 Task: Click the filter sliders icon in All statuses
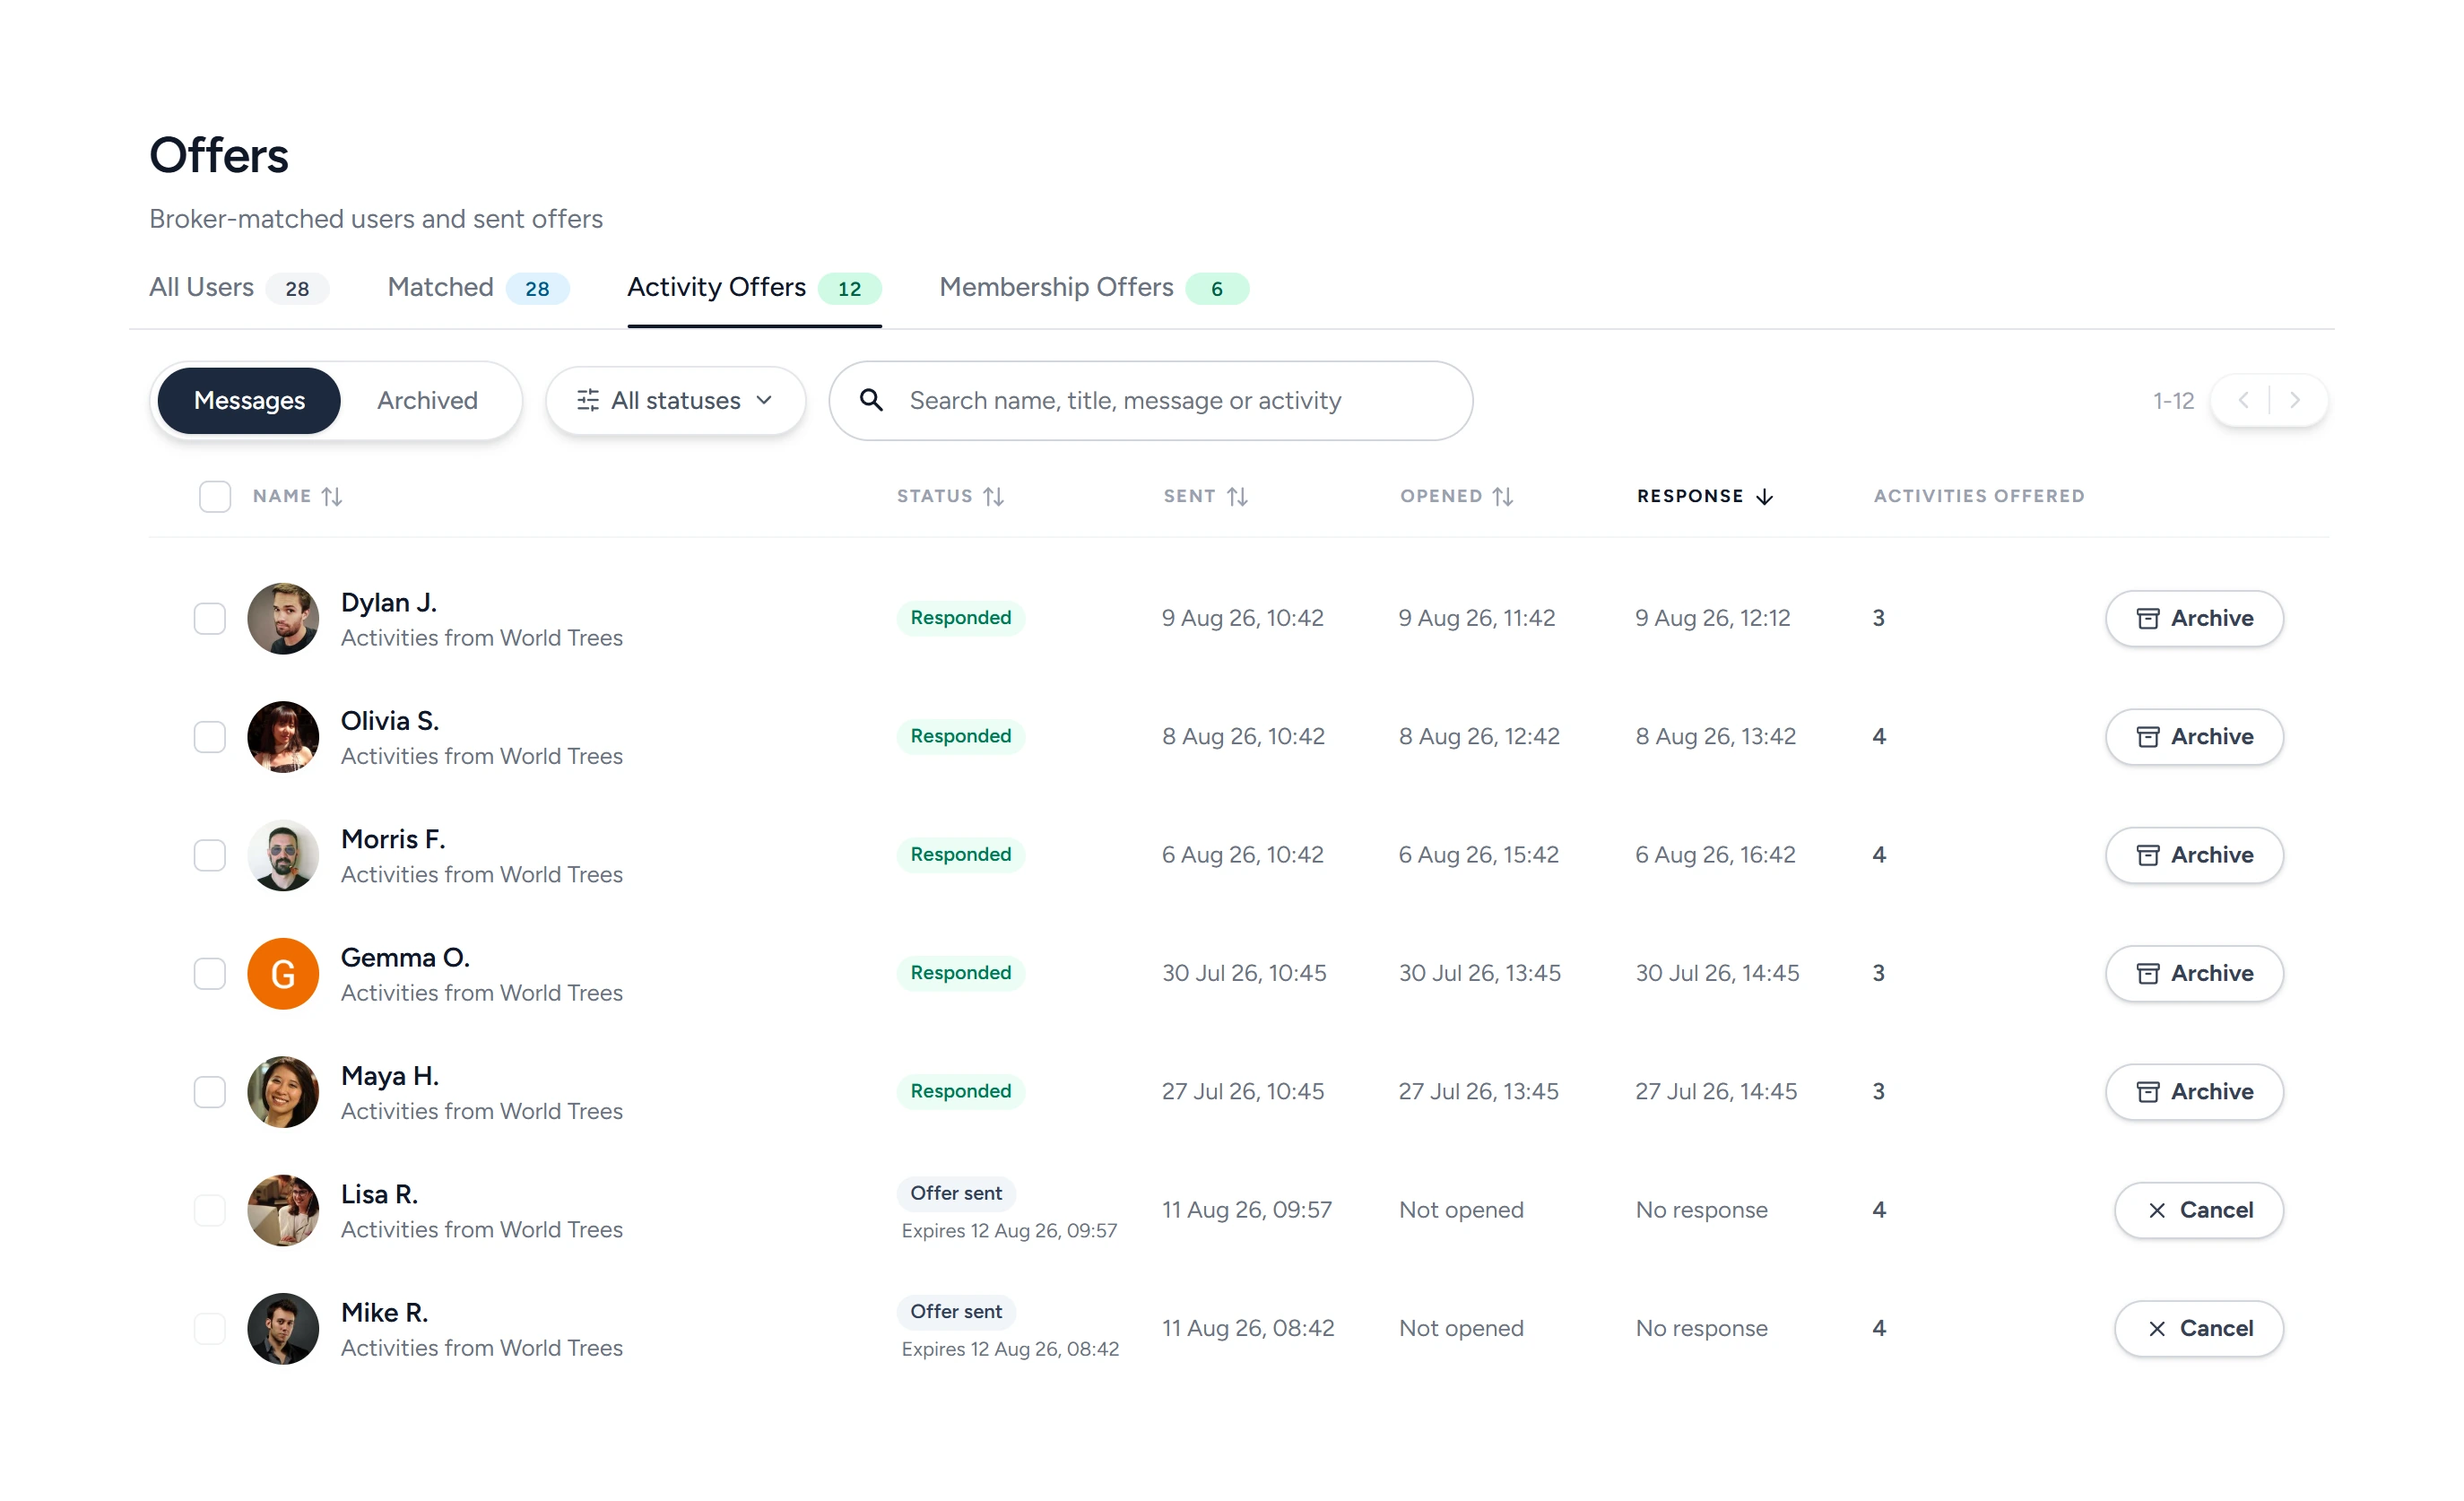click(x=588, y=400)
